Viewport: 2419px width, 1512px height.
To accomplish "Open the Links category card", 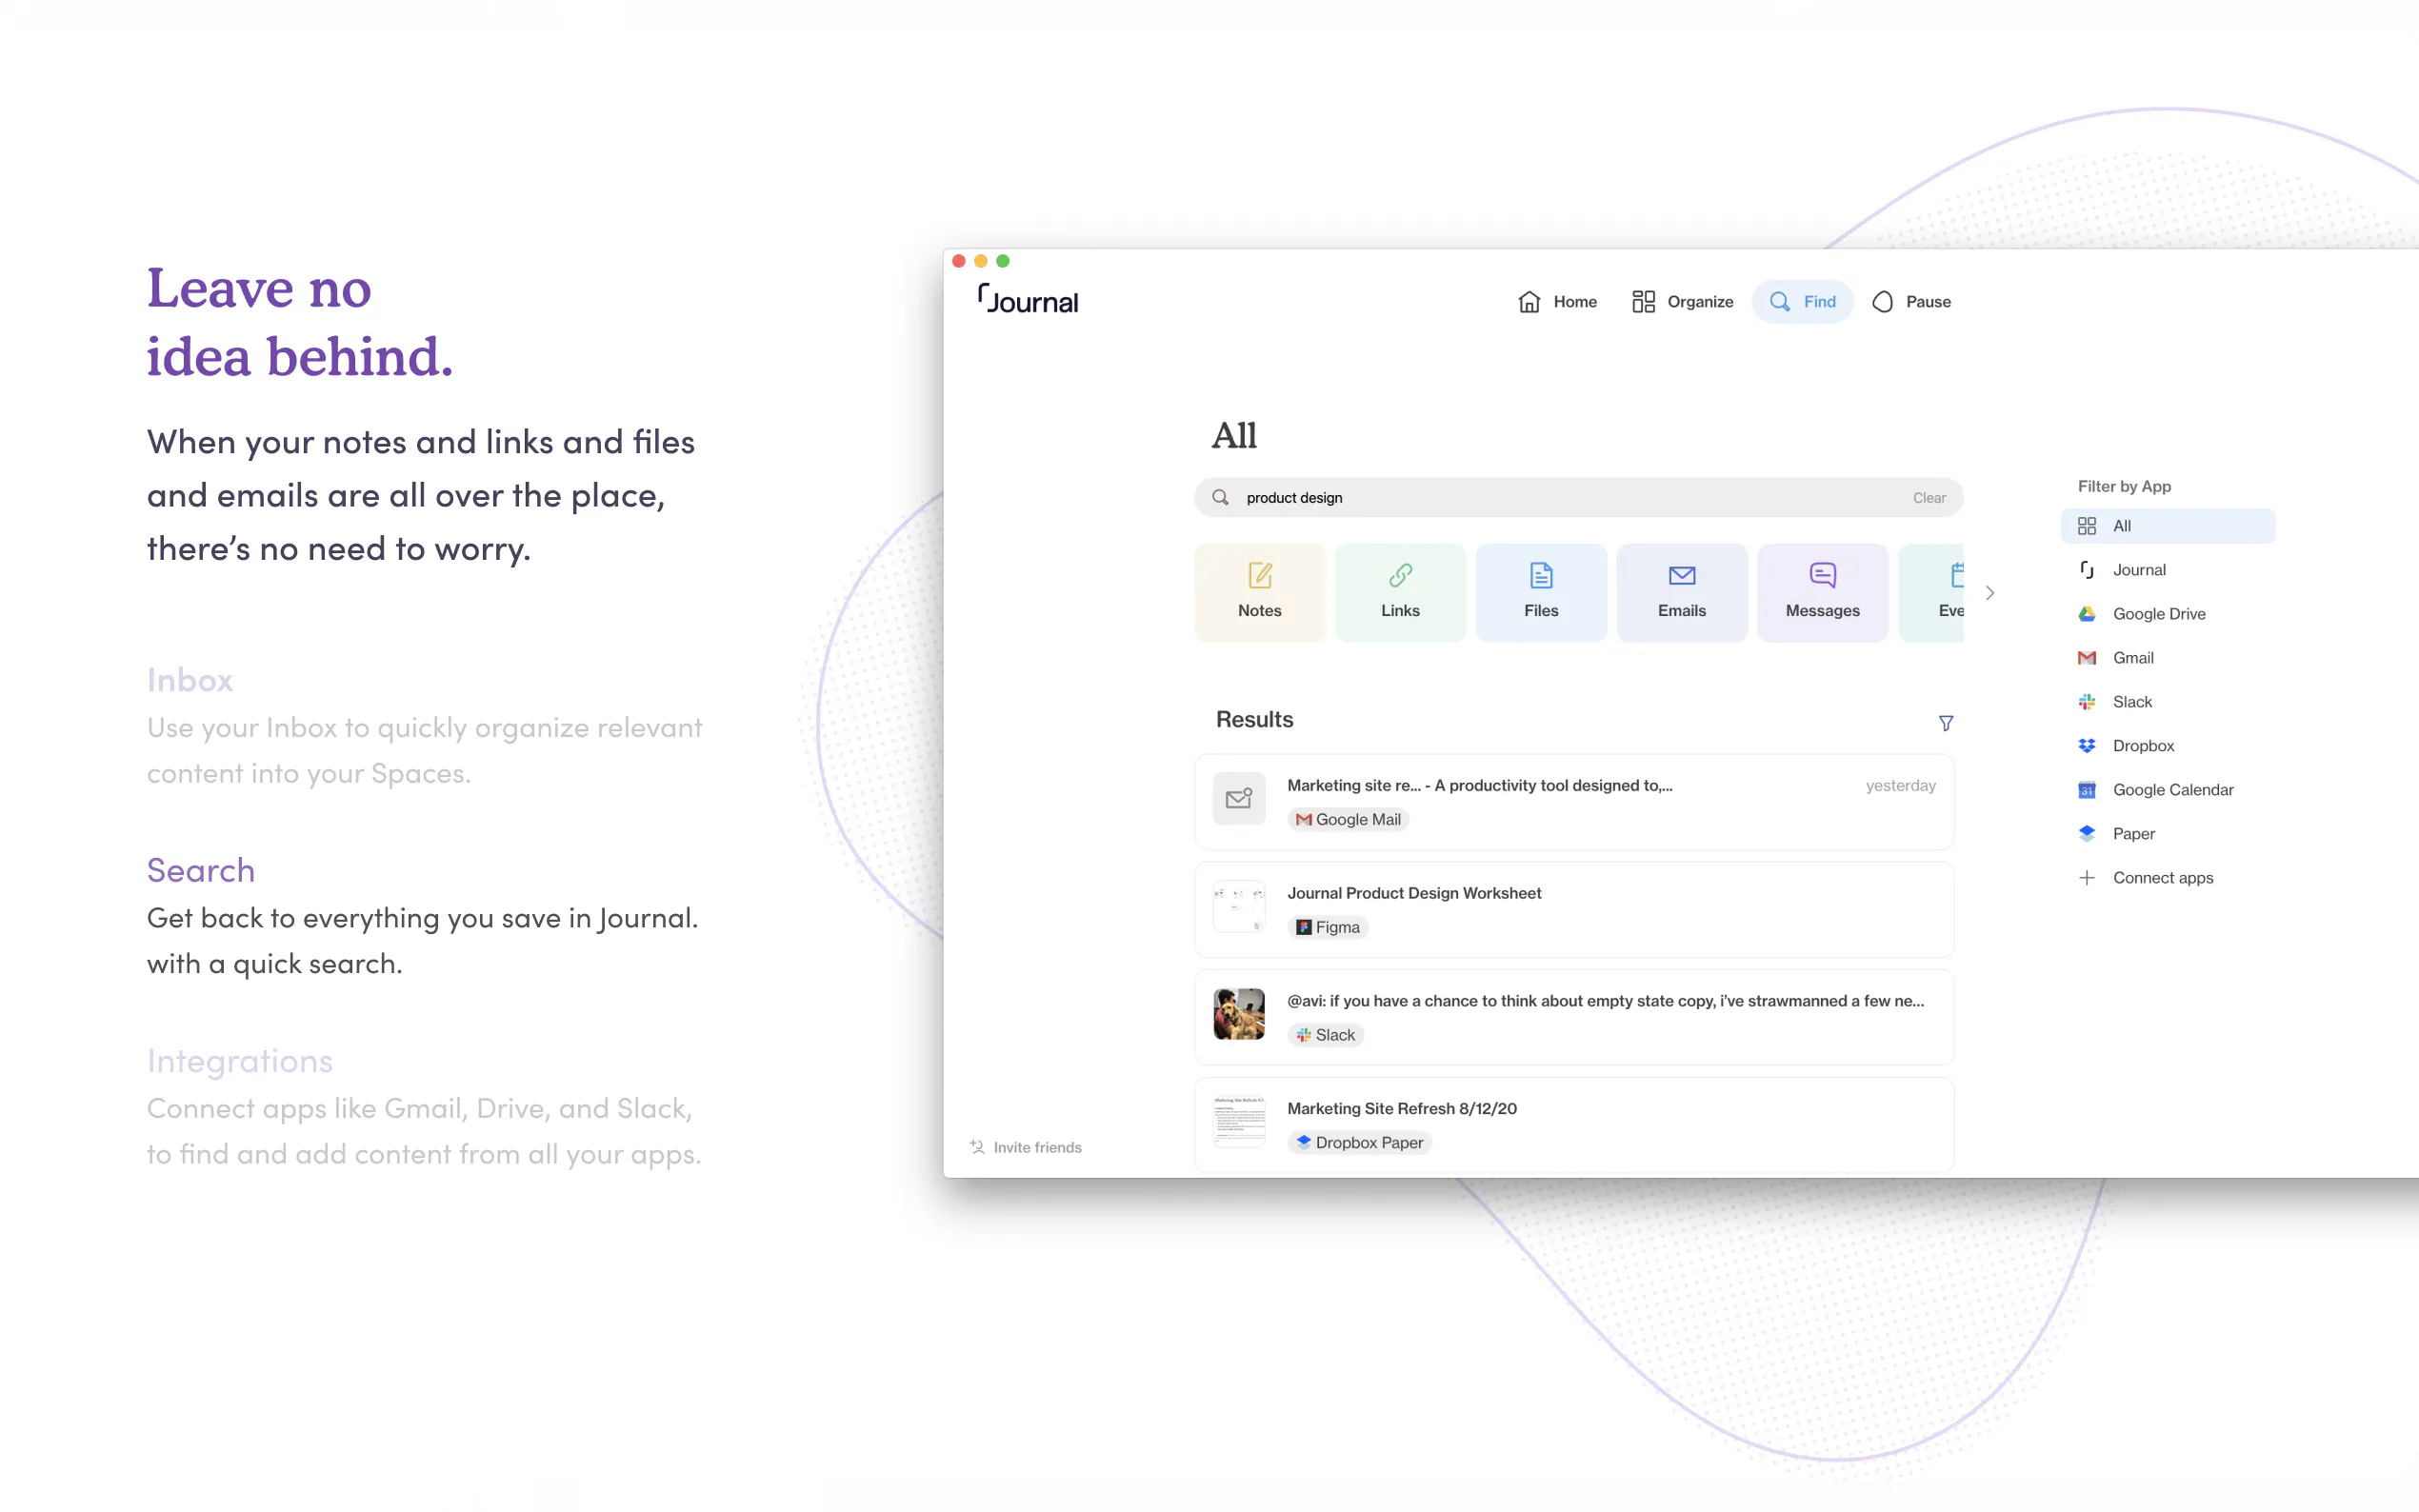I will (1400, 592).
